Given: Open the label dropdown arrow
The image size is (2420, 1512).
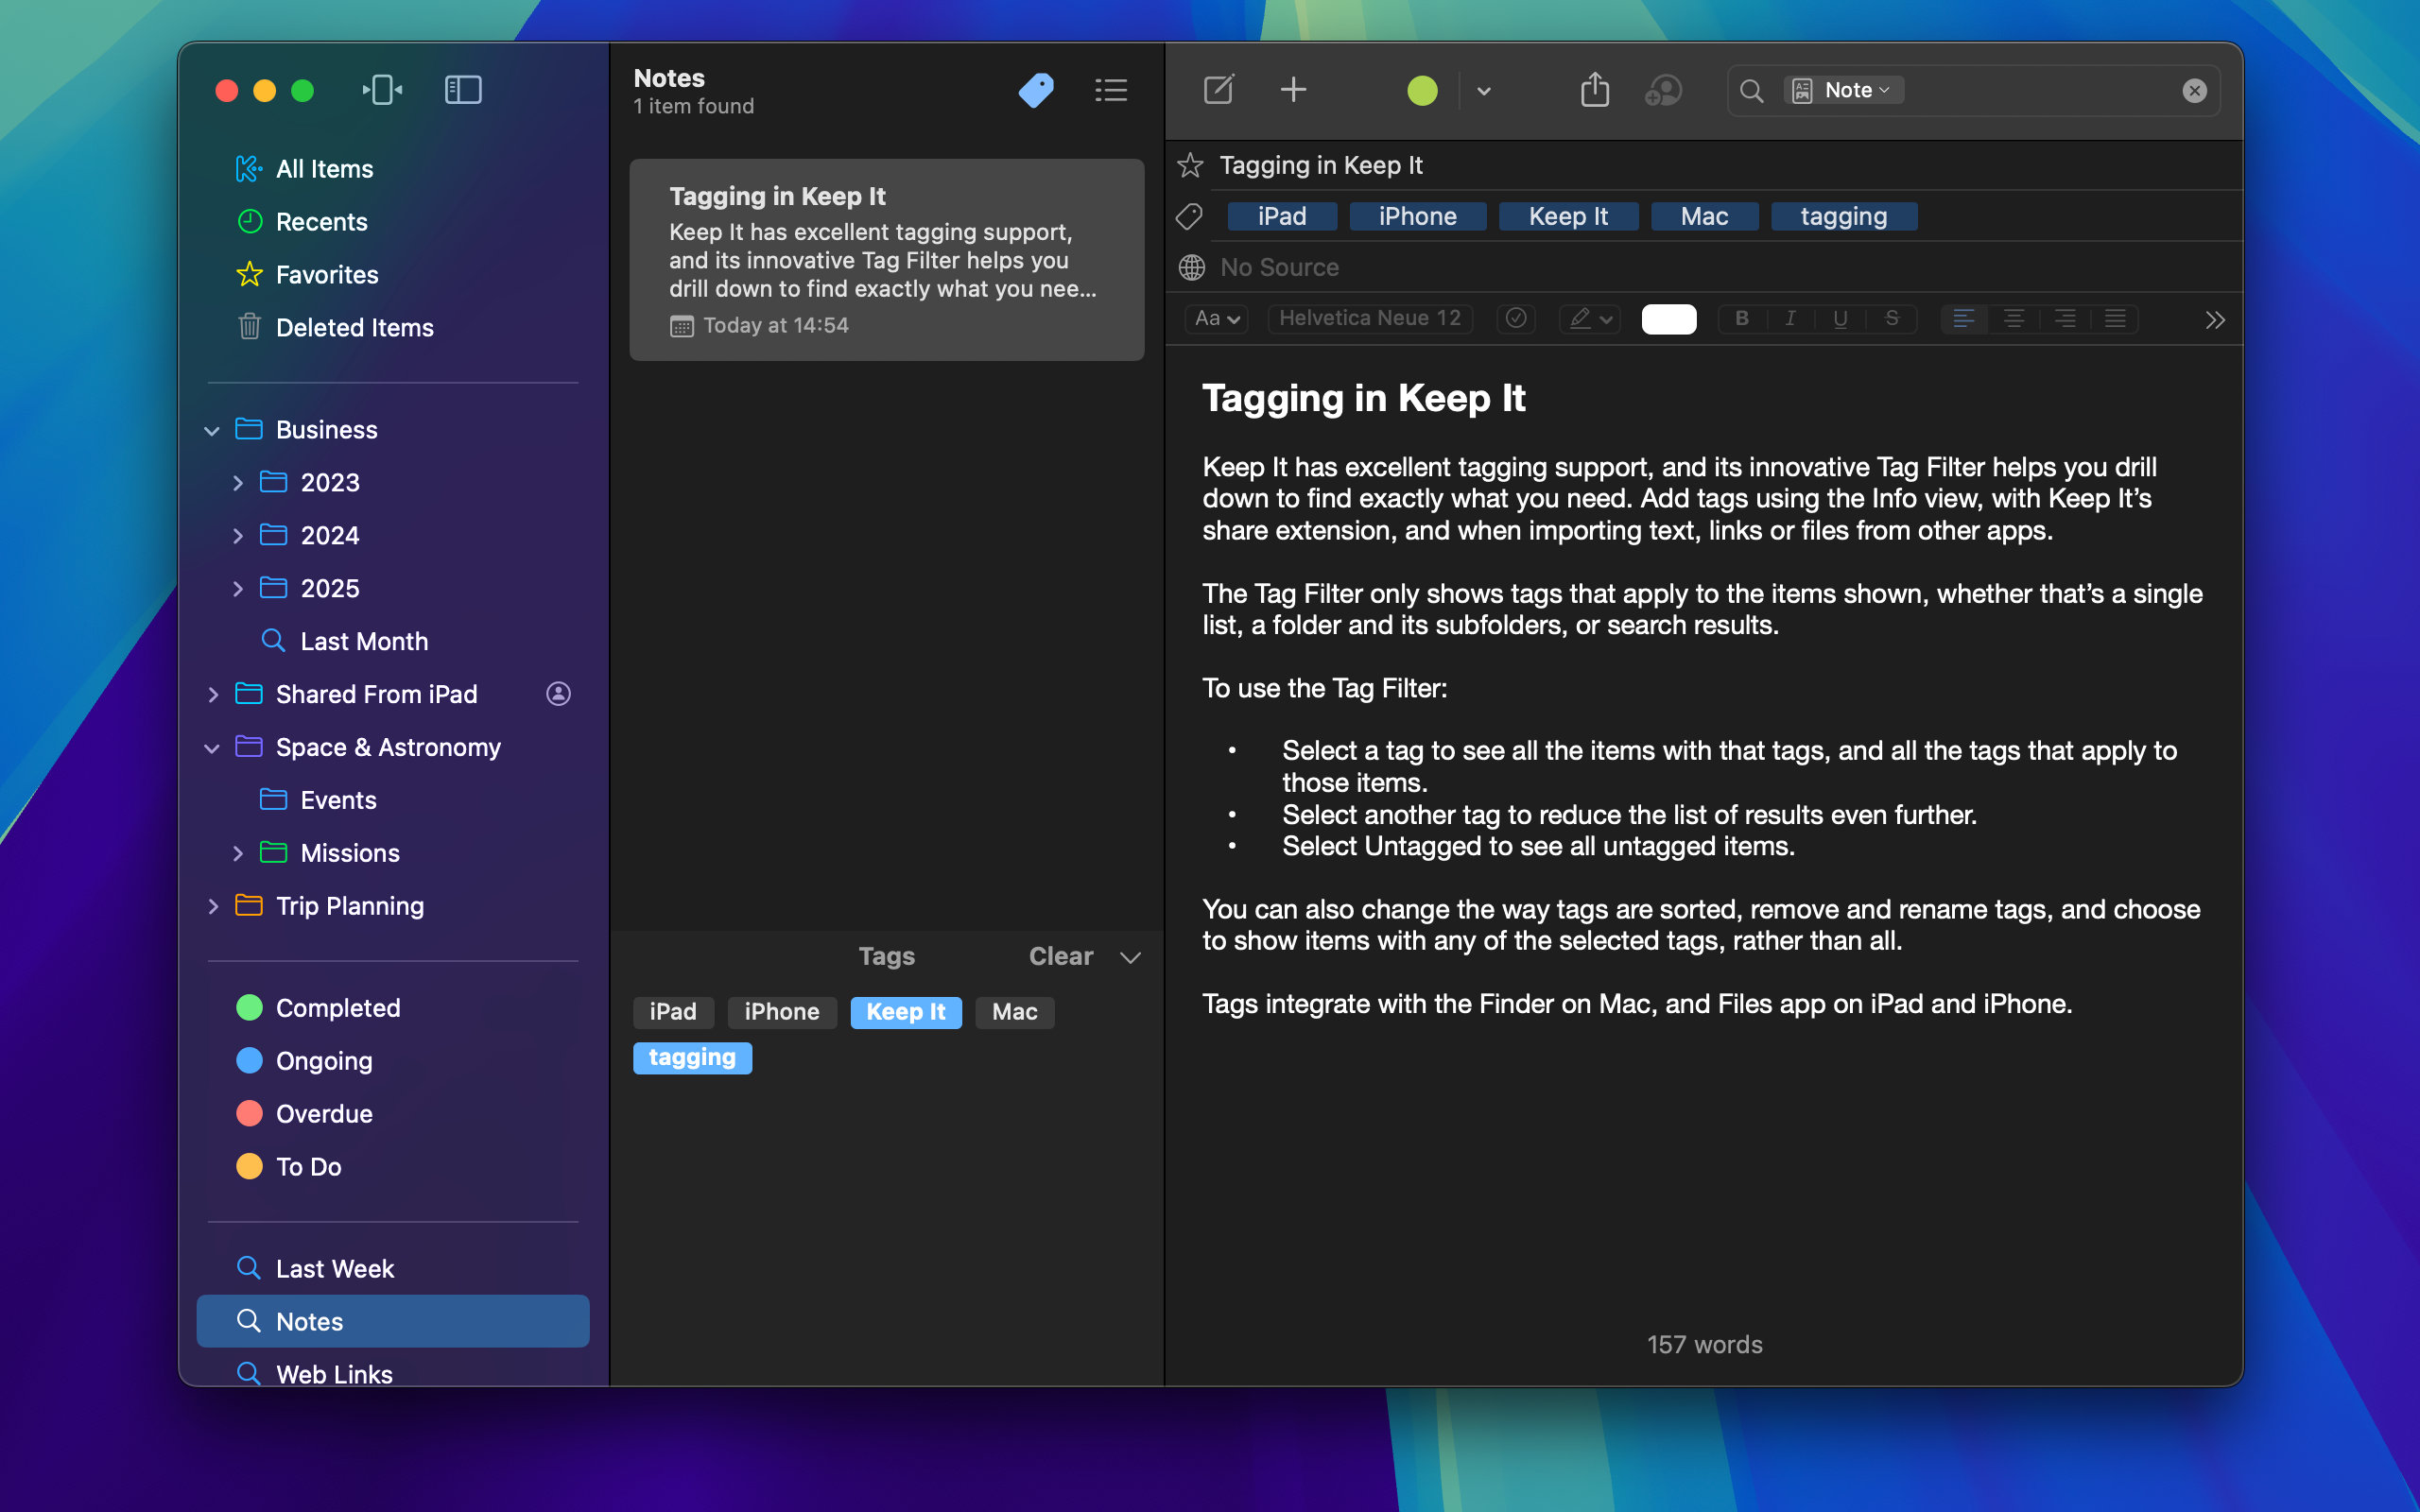Looking at the screenshot, I should tap(1484, 91).
